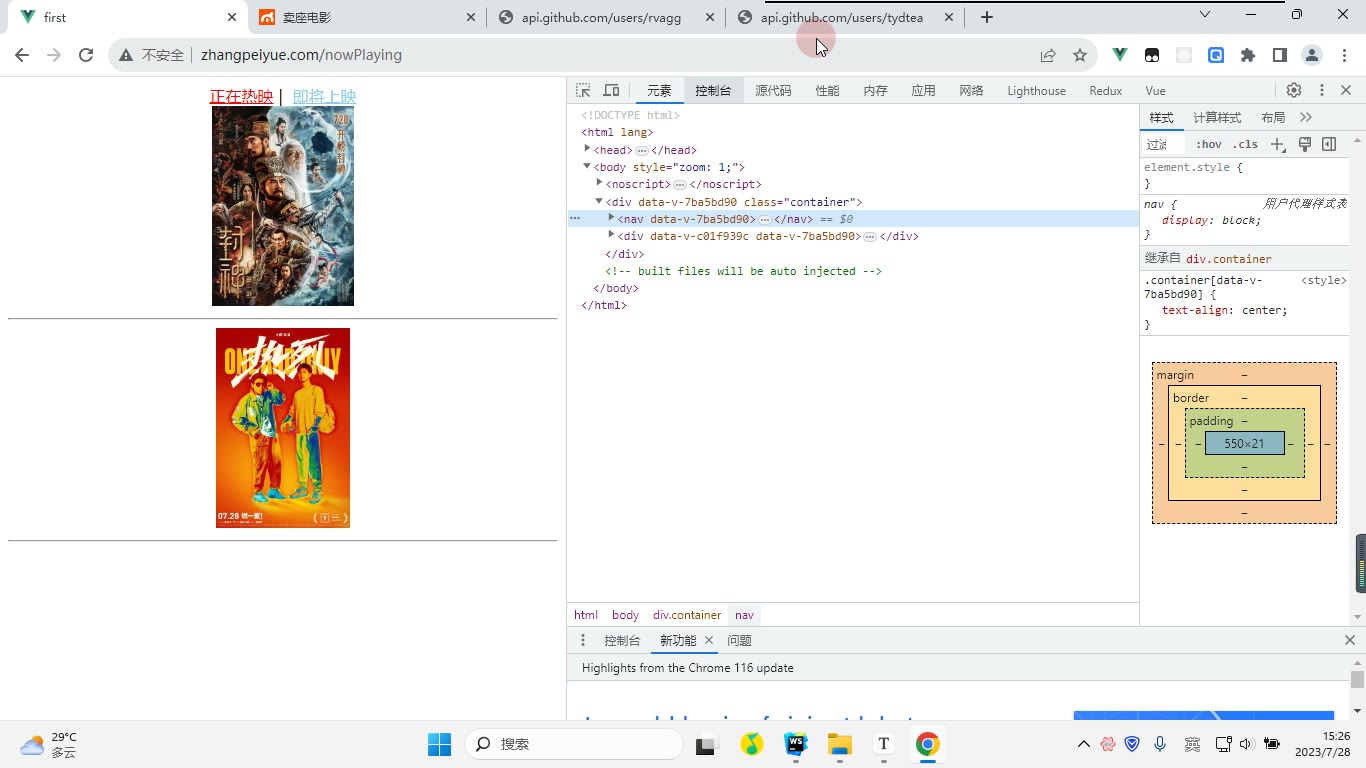Switch to the 控制台 DevTools panel tab
1366x768 pixels.
tap(713, 90)
